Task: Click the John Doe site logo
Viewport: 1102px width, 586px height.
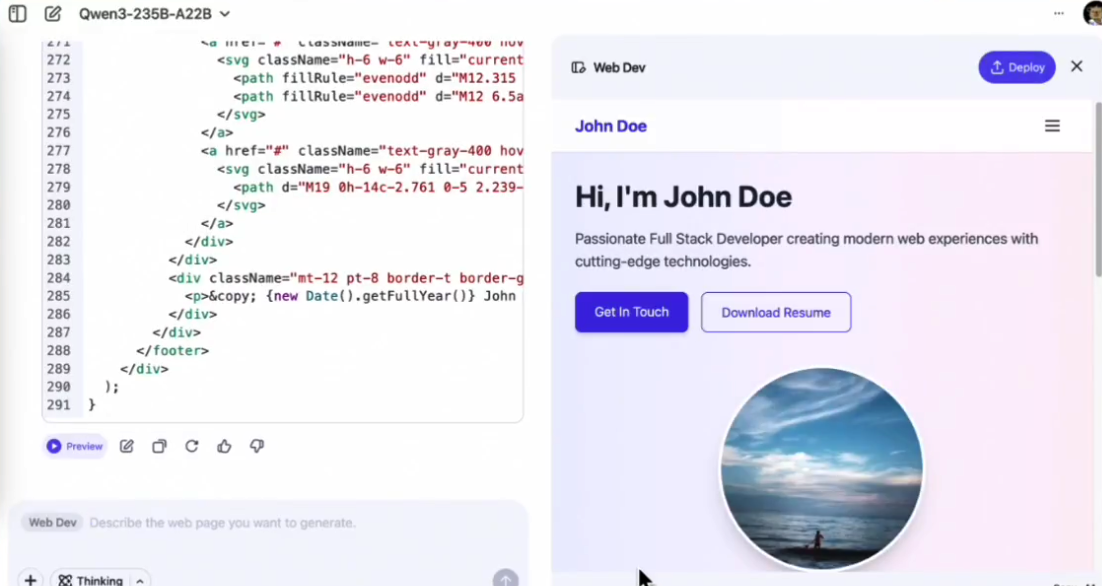Action: coord(610,126)
